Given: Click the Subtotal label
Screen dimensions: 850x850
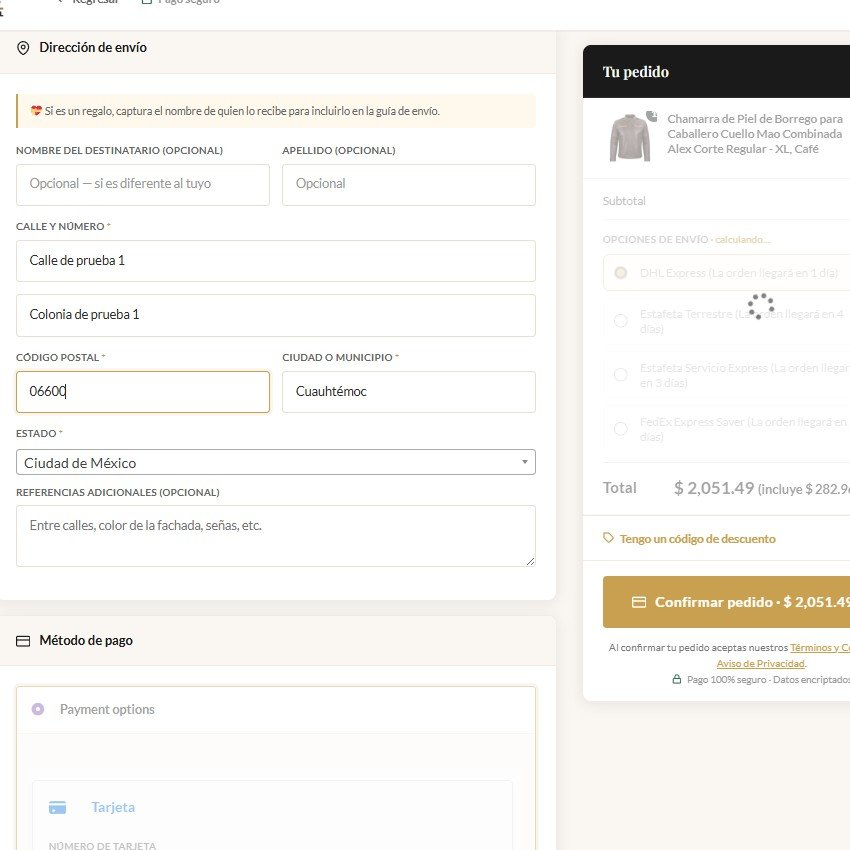Looking at the screenshot, I should [x=624, y=201].
